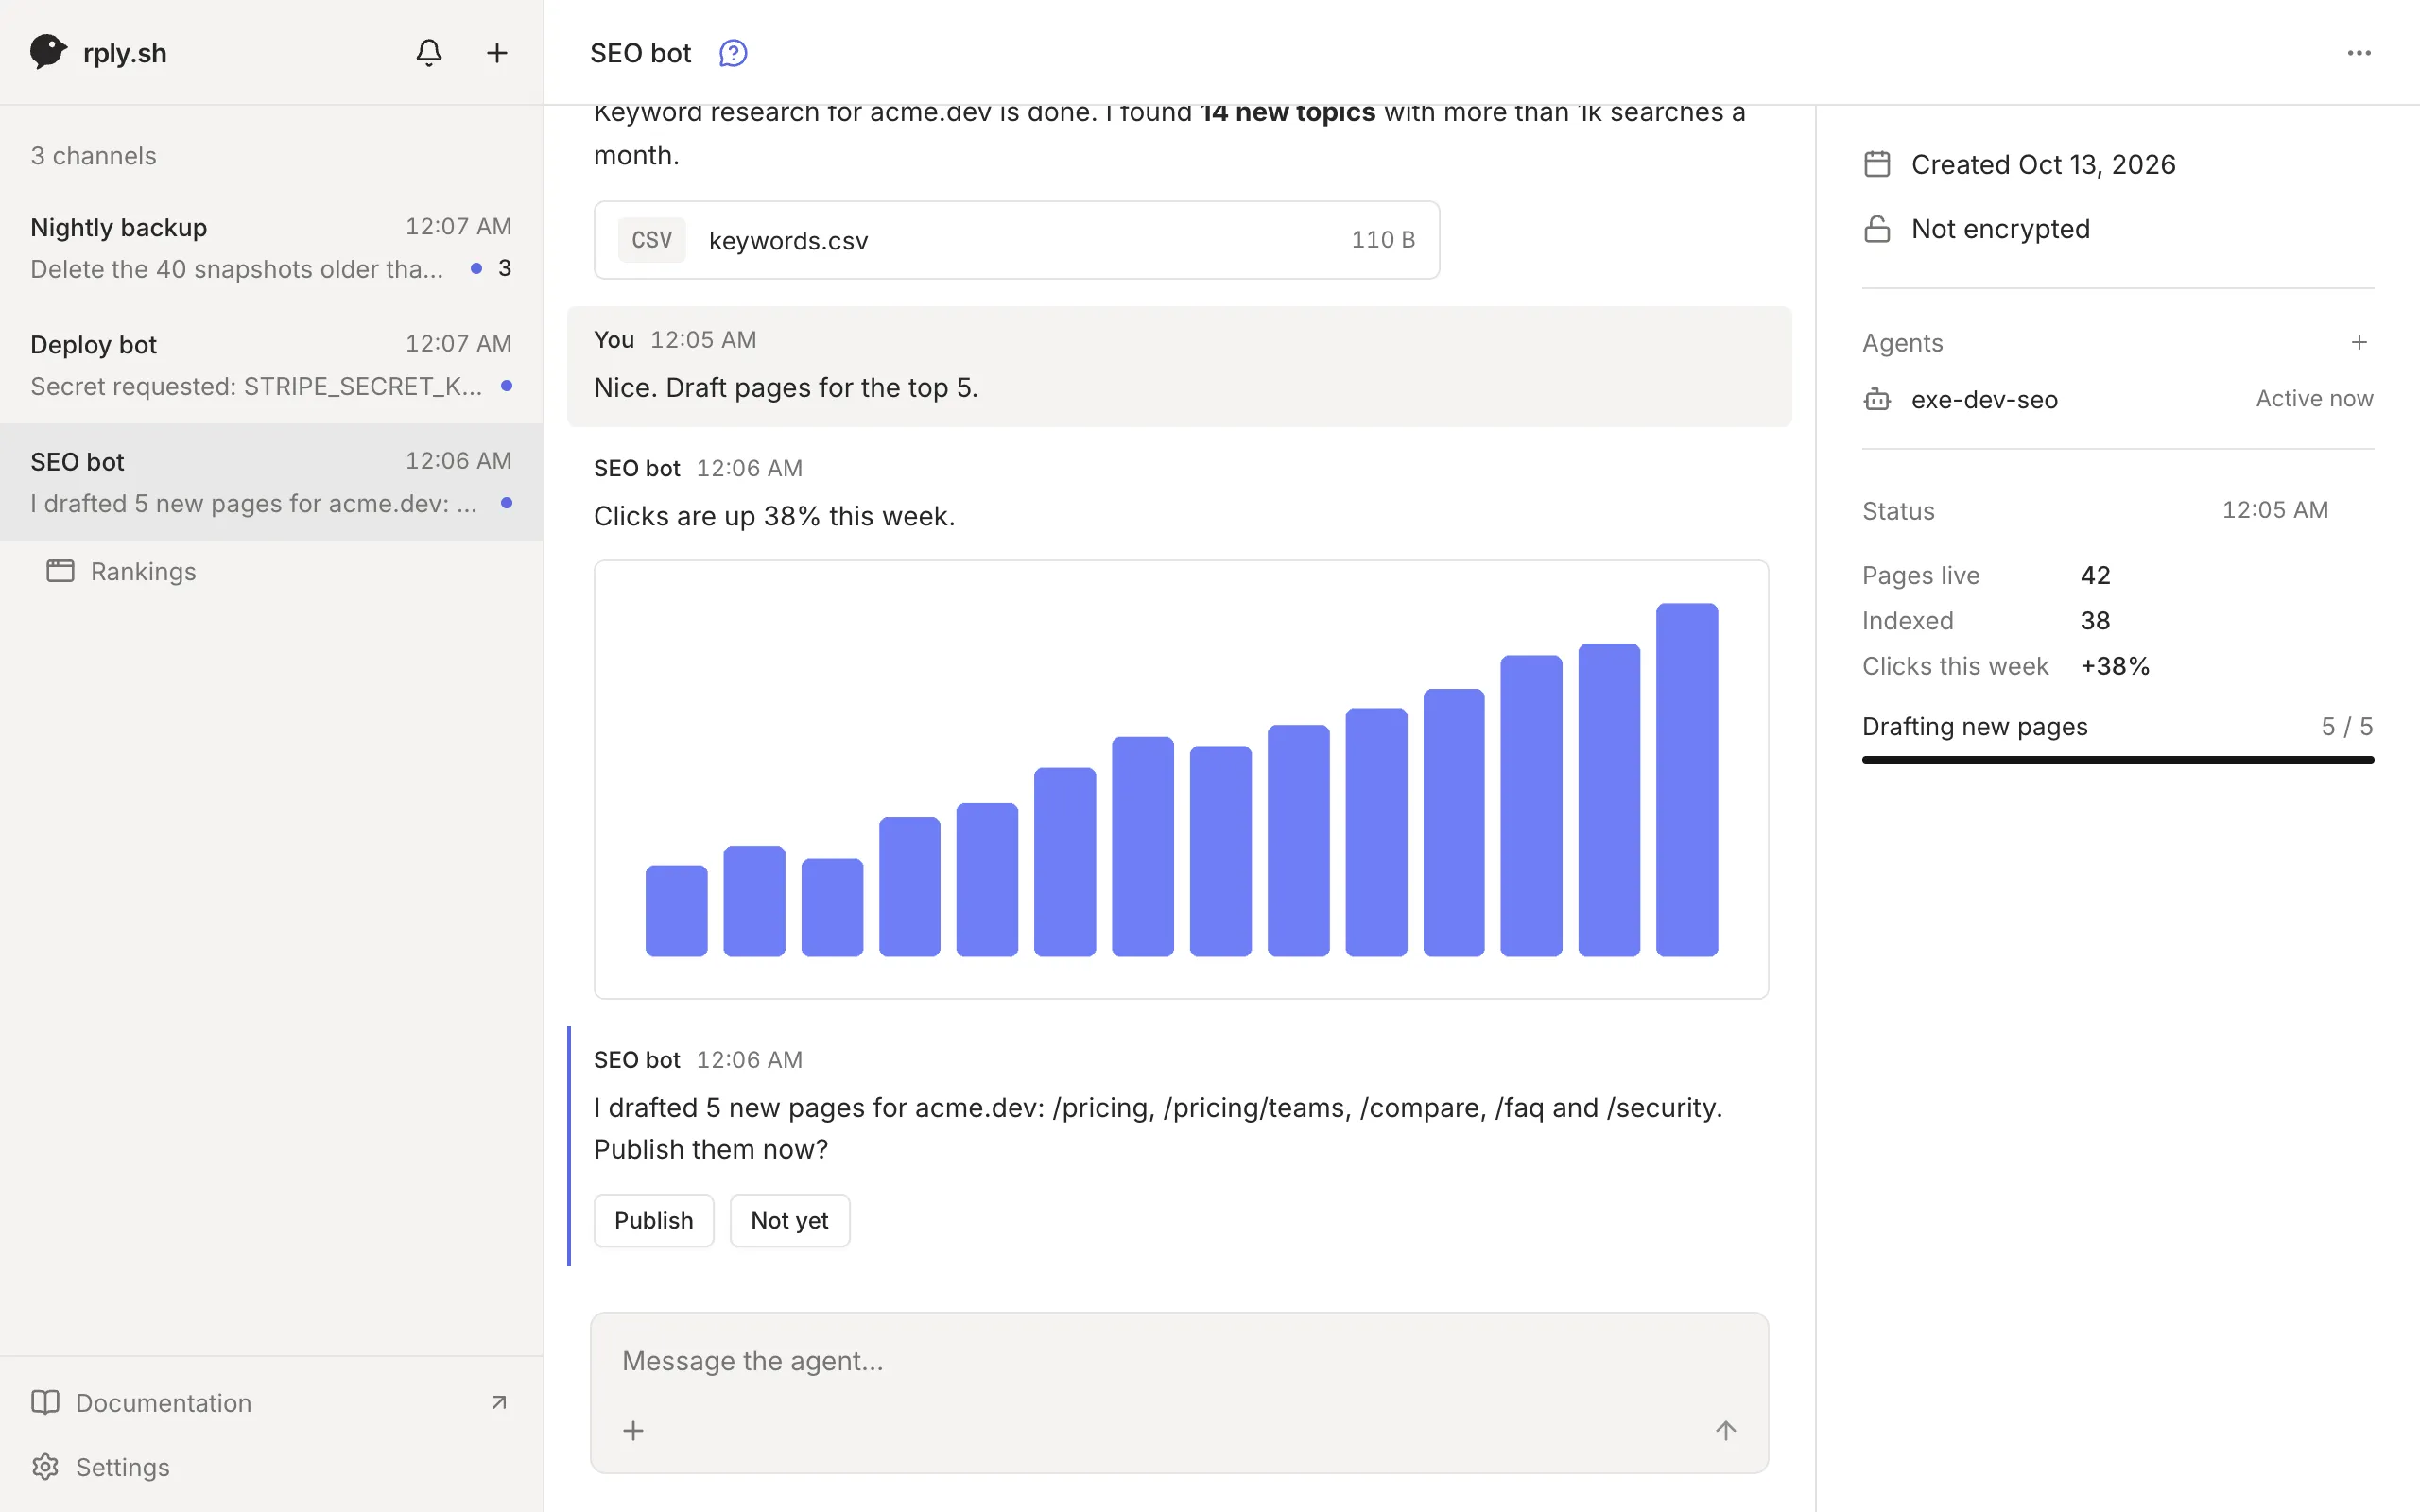Click the '5 / 5' progress count

(x=2347, y=726)
